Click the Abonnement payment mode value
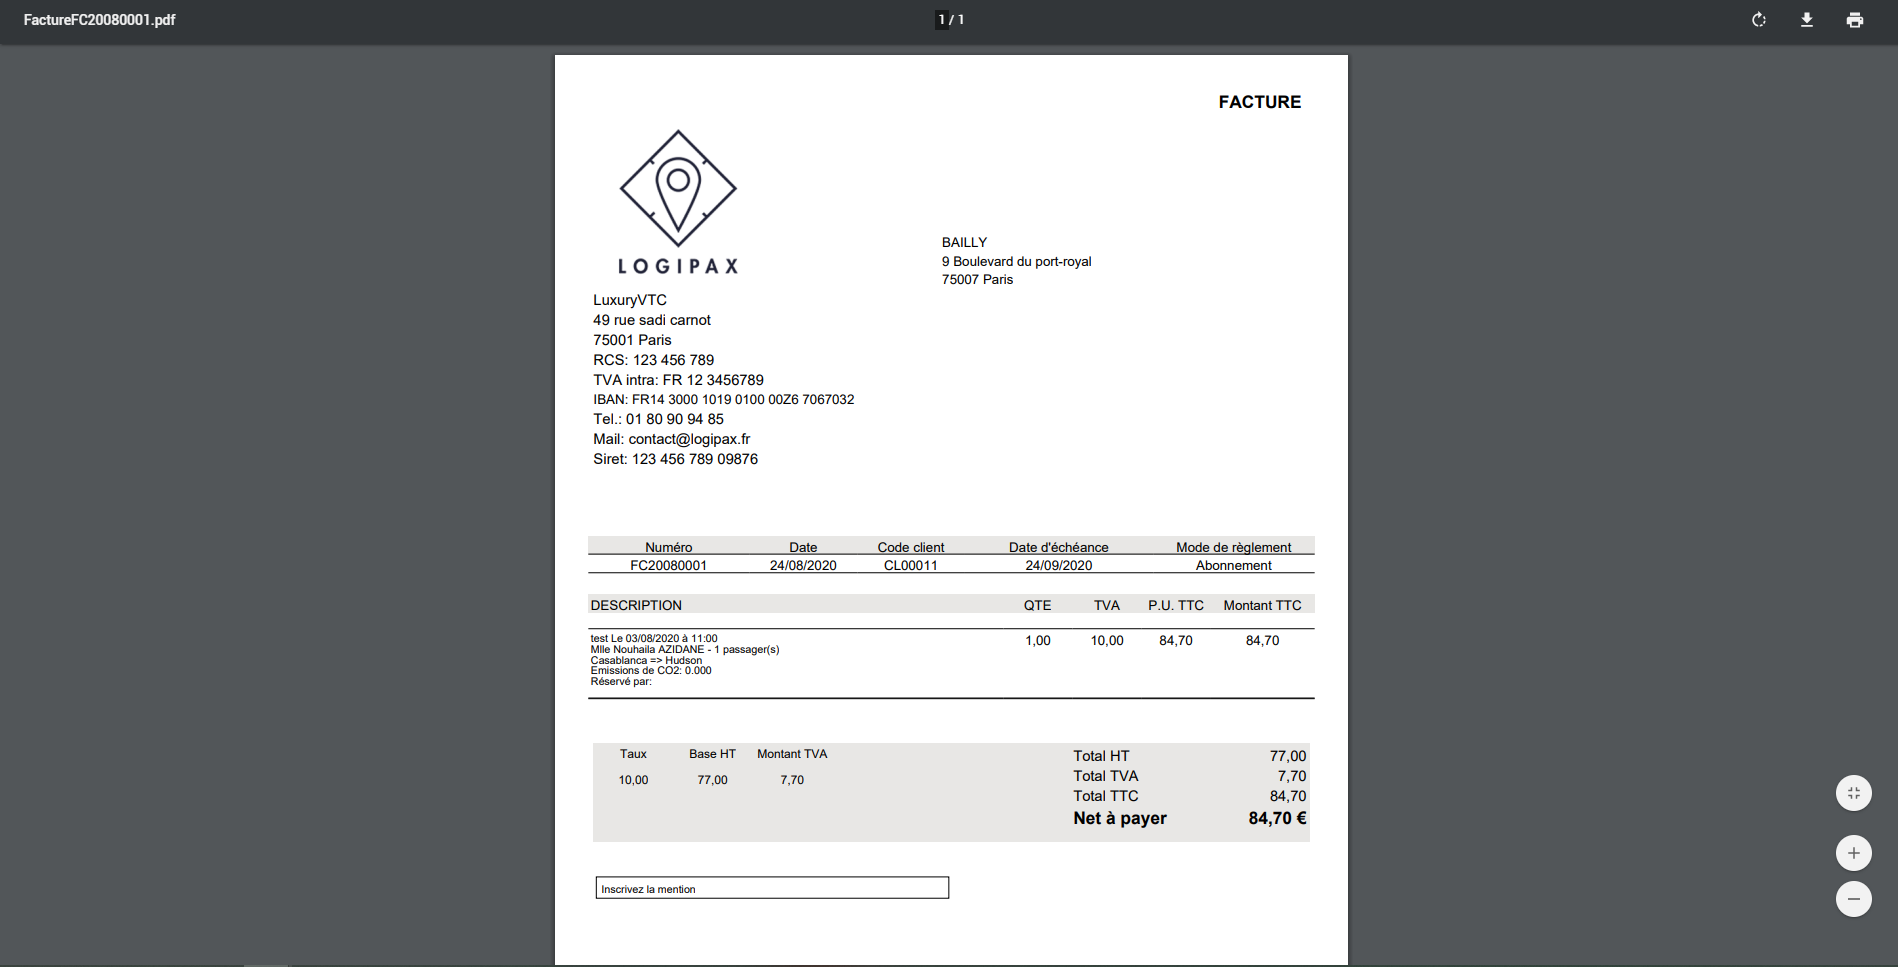This screenshot has width=1898, height=967. point(1233,566)
